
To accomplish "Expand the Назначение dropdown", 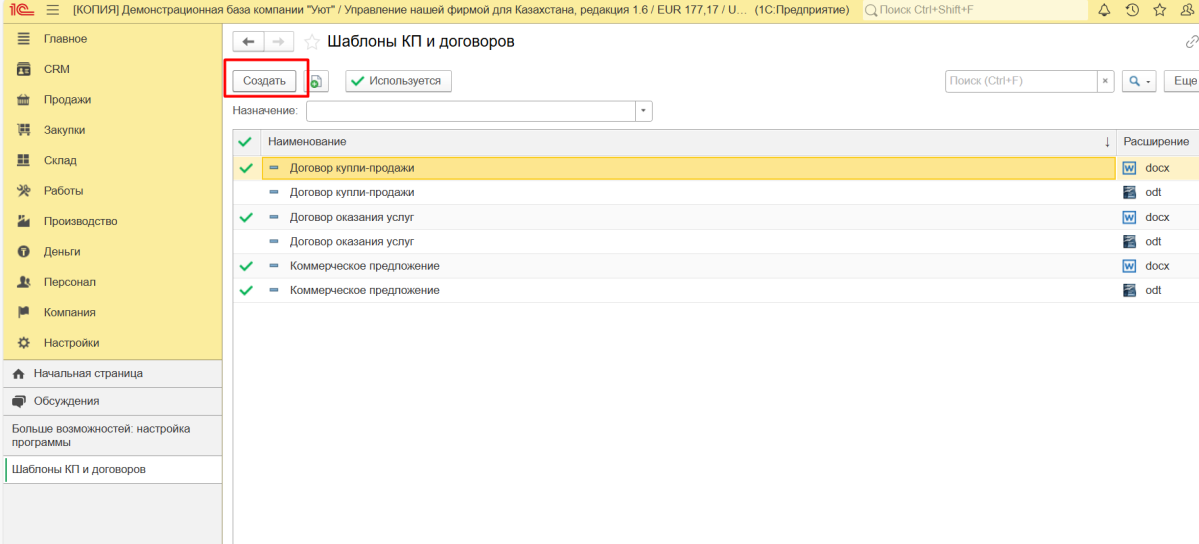I will pyautogui.click(x=644, y=111).
